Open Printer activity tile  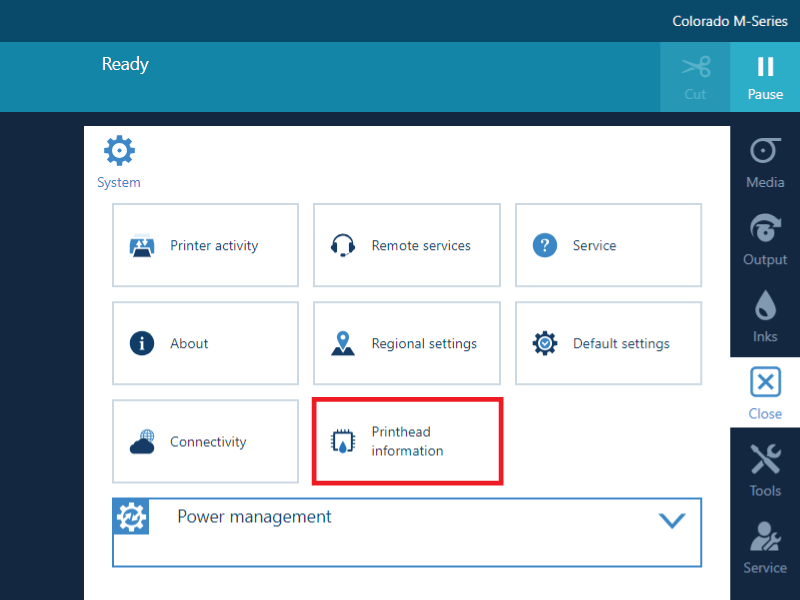205,245
